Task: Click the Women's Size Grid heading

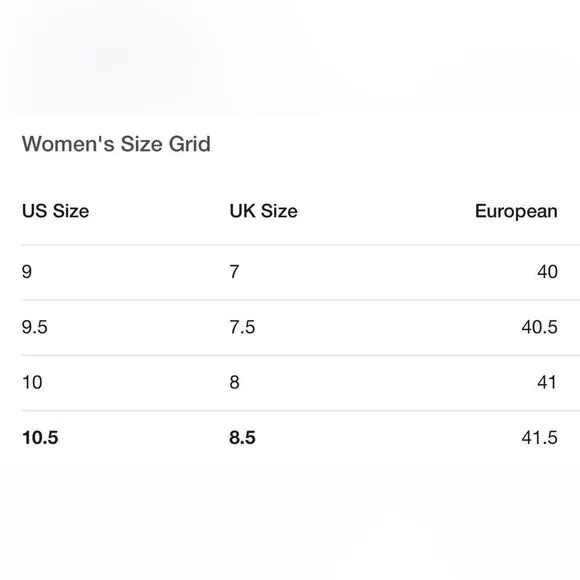Action: point(116,144)
